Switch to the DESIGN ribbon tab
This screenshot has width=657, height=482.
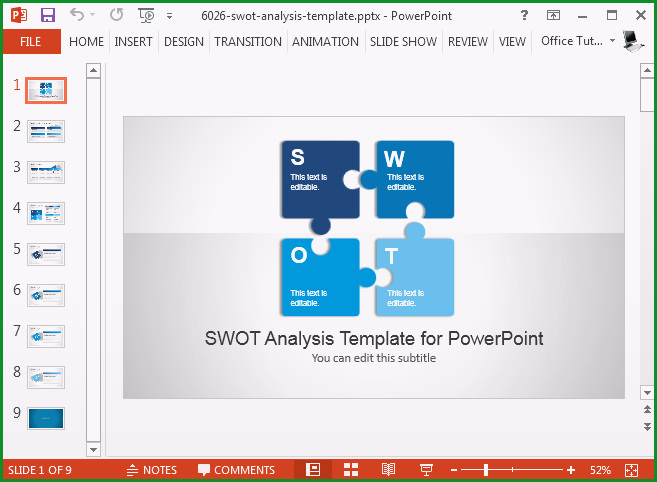[184, 41]
